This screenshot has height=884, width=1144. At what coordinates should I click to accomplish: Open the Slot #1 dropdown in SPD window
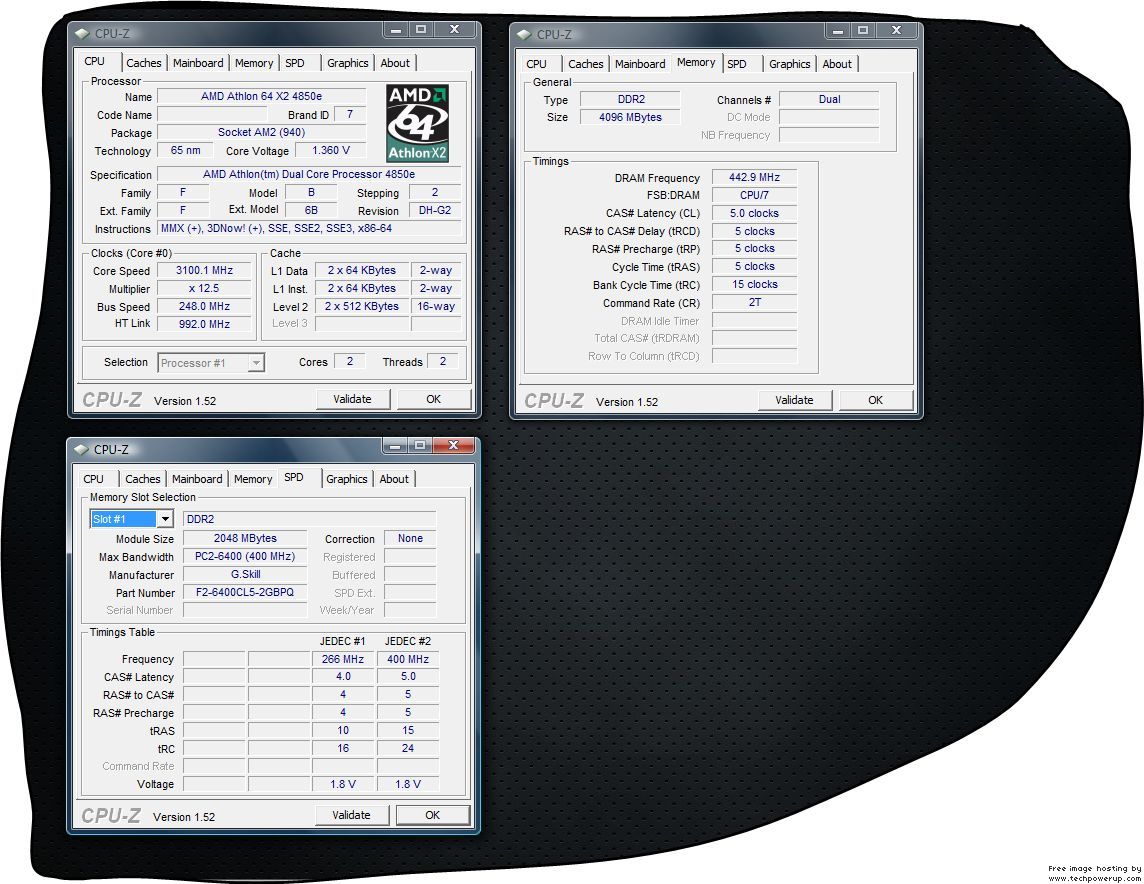pos(166,519)
